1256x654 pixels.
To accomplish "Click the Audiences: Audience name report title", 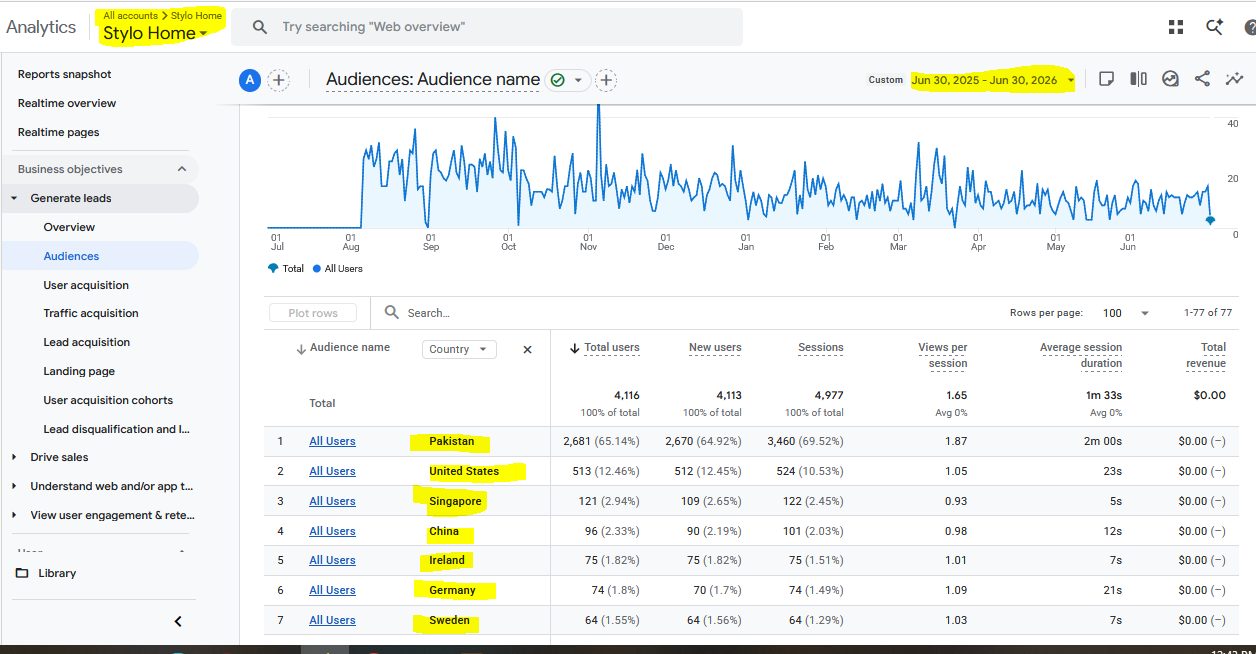I will [433, 80].
